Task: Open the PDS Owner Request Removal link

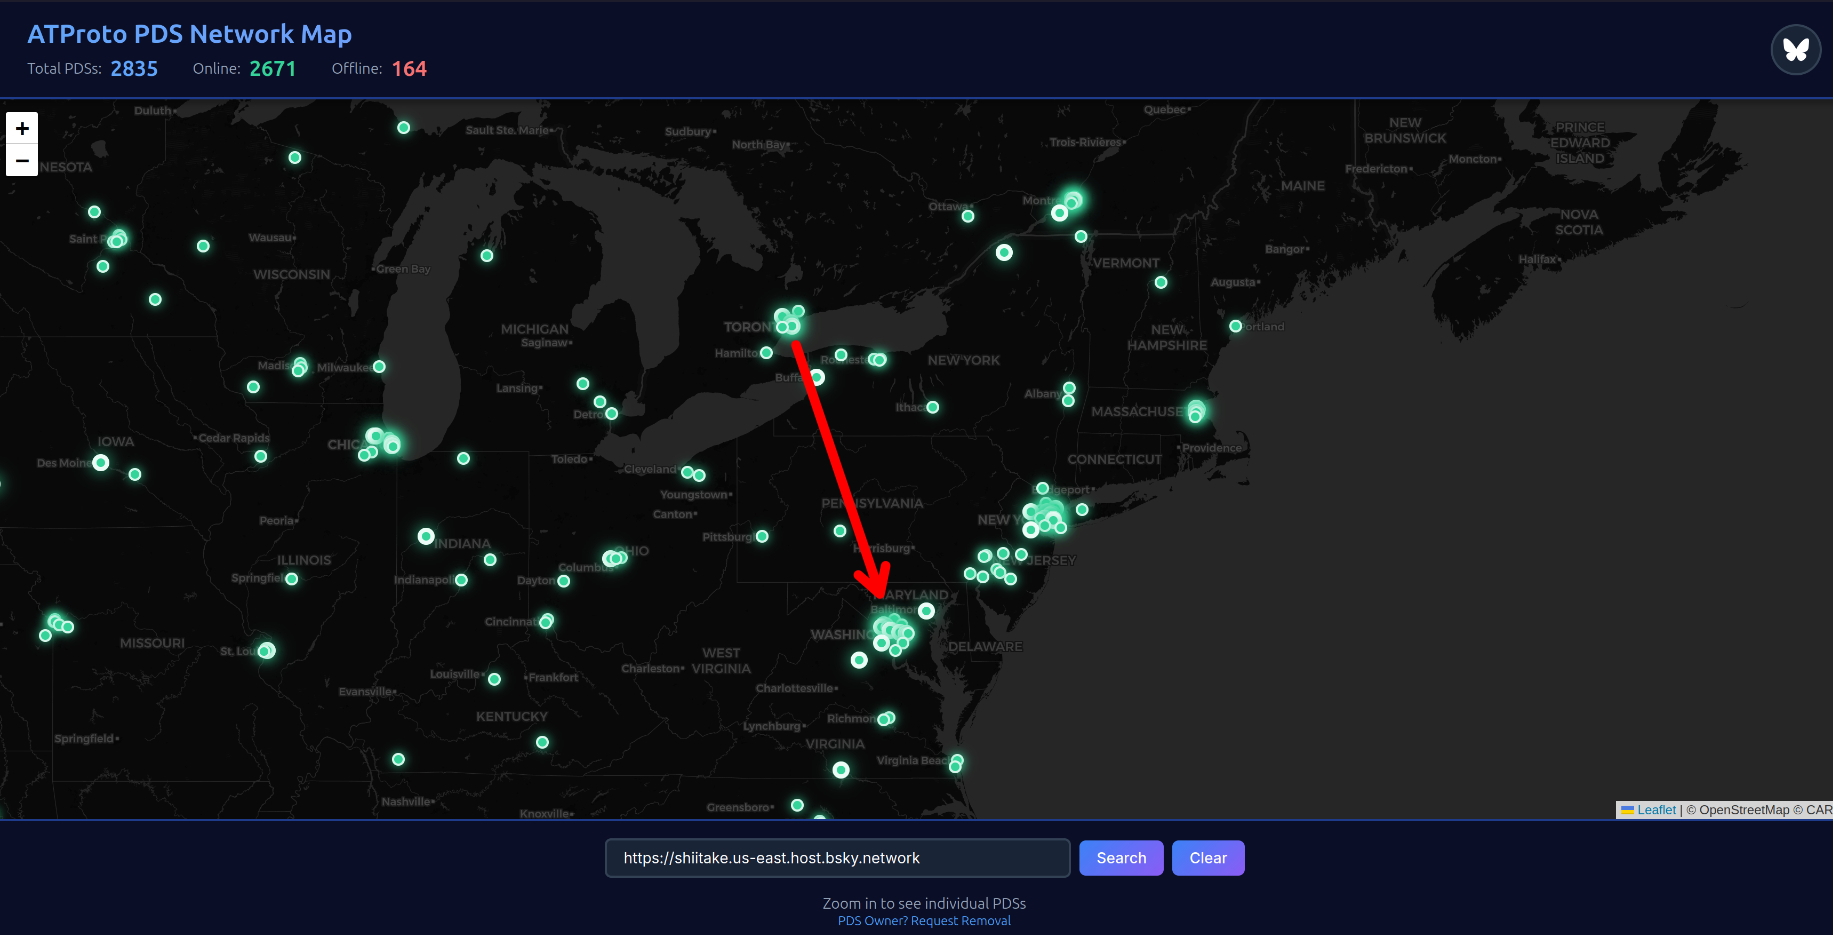Action: pyautogui.click(x=924, y=921)
